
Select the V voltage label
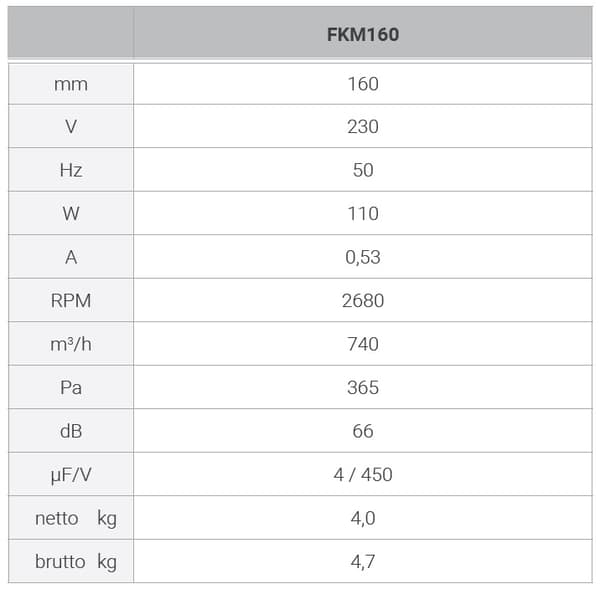tap(71, 127)
